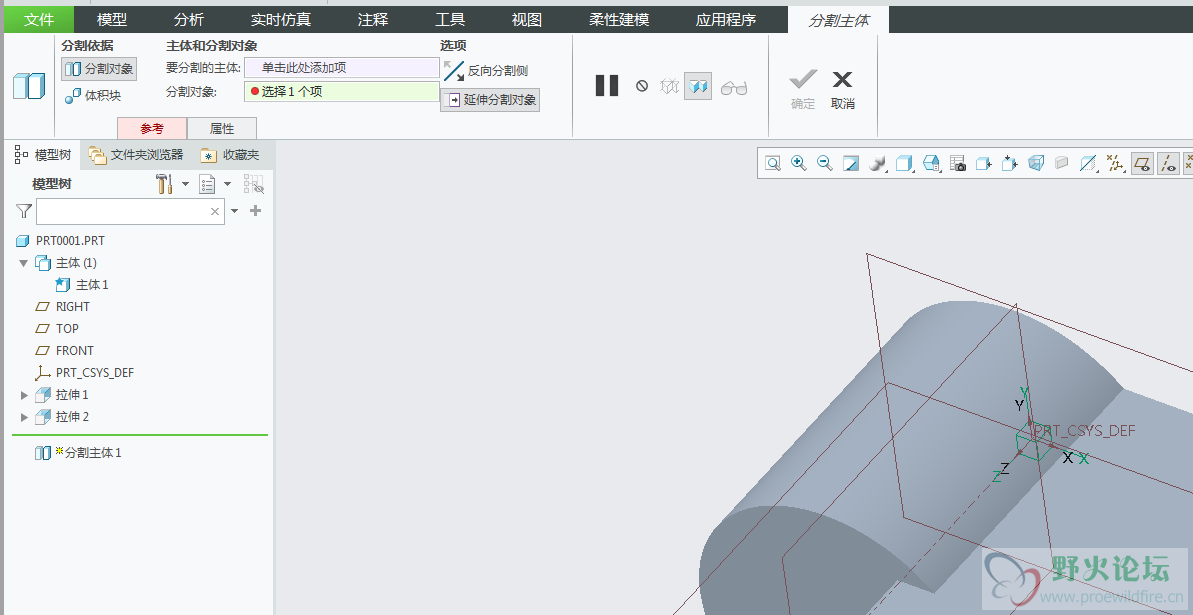This screenshot has height=615, width=1193.
Task: Switch to the 模型 ribbon tab
Action: (x=112, y=20)
